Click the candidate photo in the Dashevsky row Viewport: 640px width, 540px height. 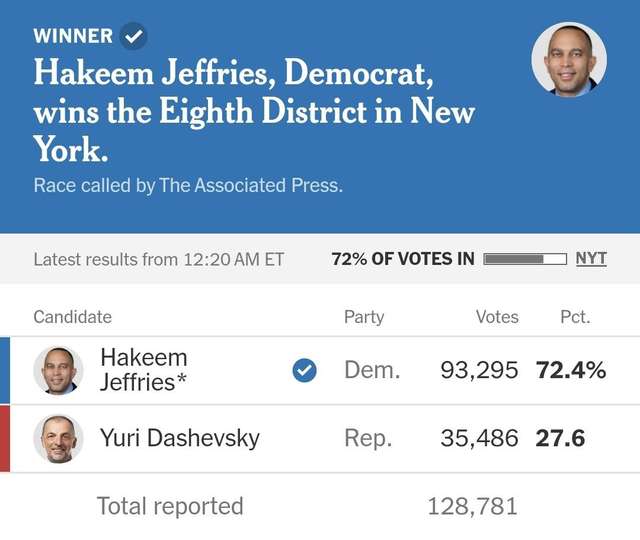[58, 438]
